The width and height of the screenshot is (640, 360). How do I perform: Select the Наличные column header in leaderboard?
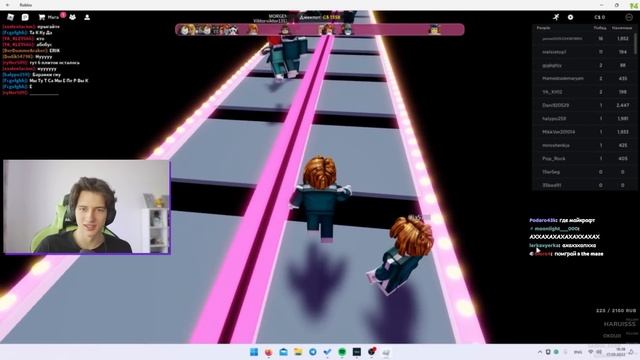622,28
